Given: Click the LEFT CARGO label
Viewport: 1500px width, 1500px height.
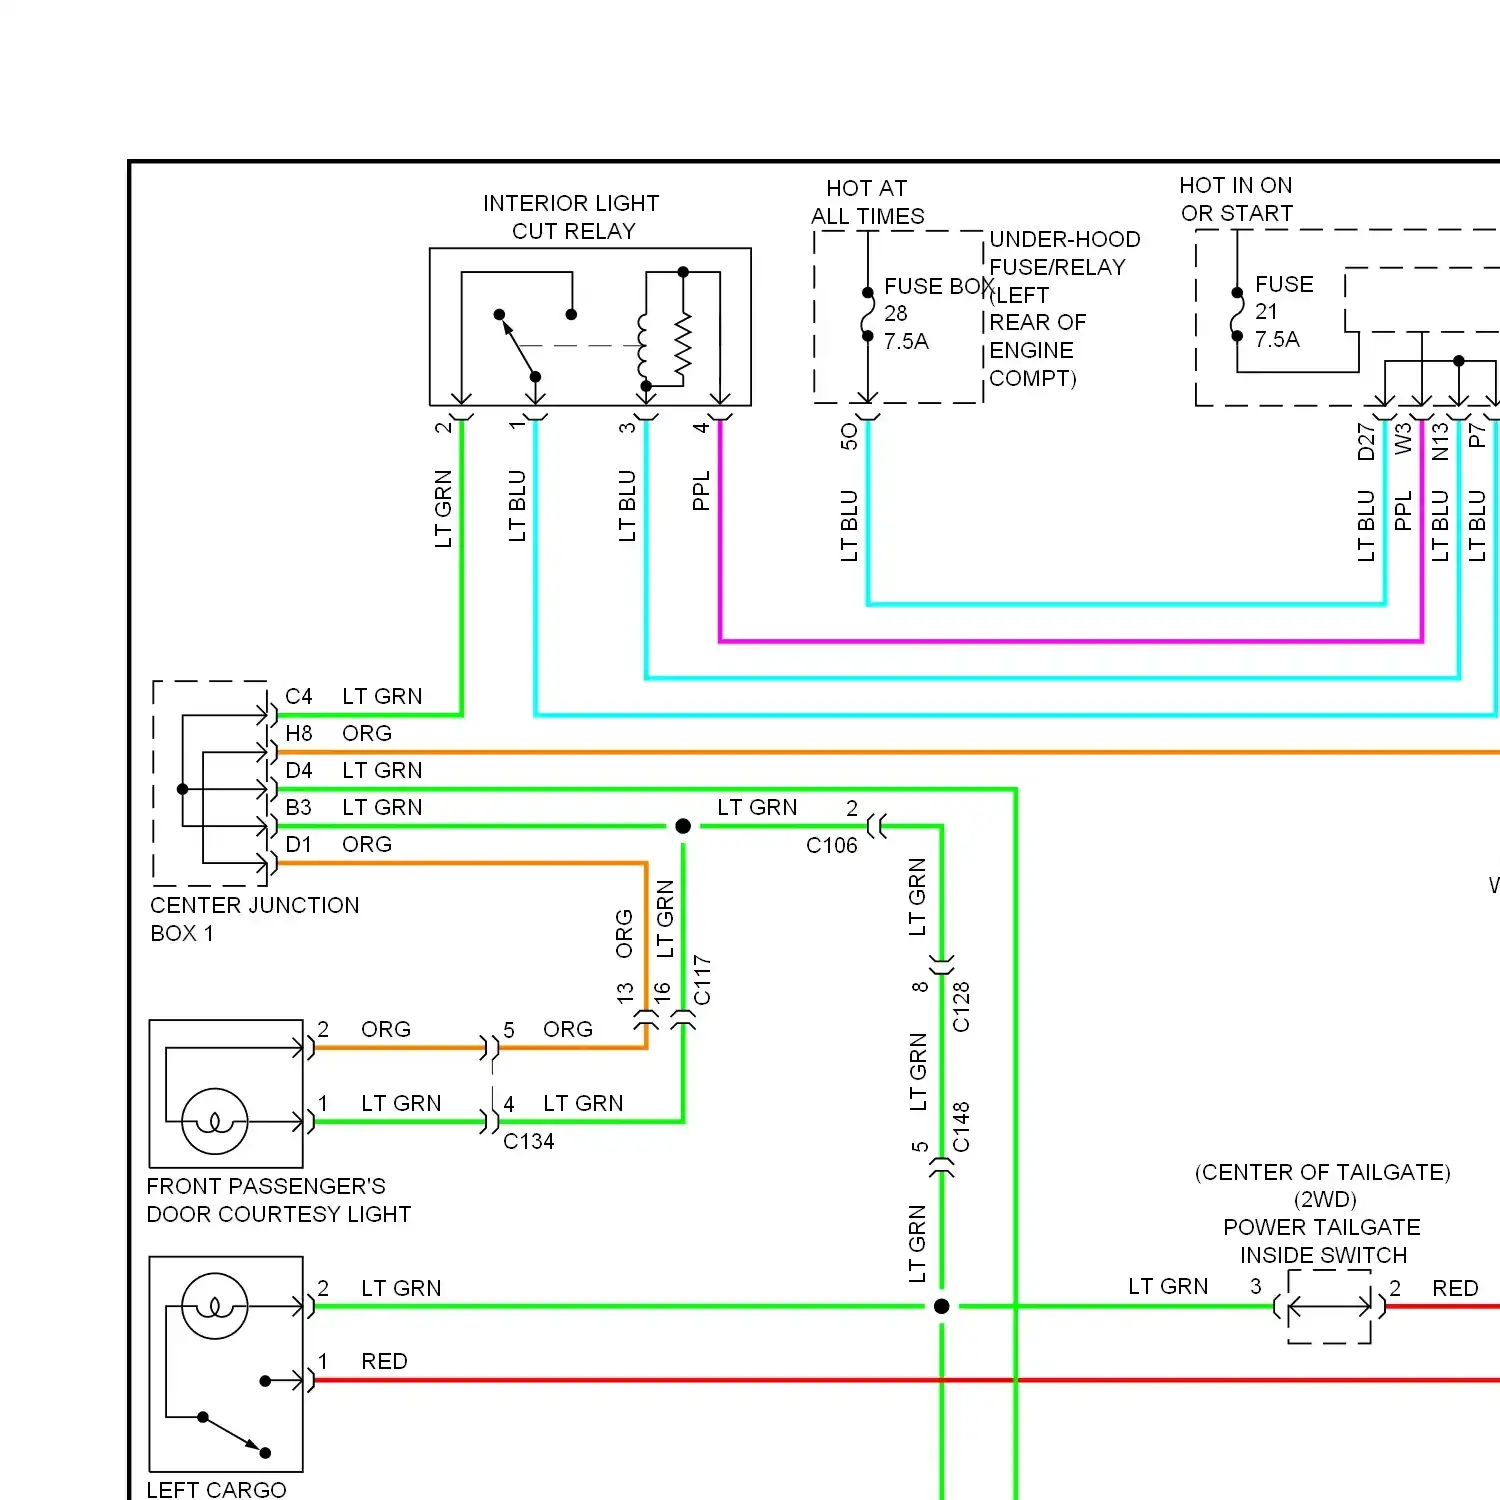Looking at the screenshot, I should pyautogui.click(x=216, y=1489).
